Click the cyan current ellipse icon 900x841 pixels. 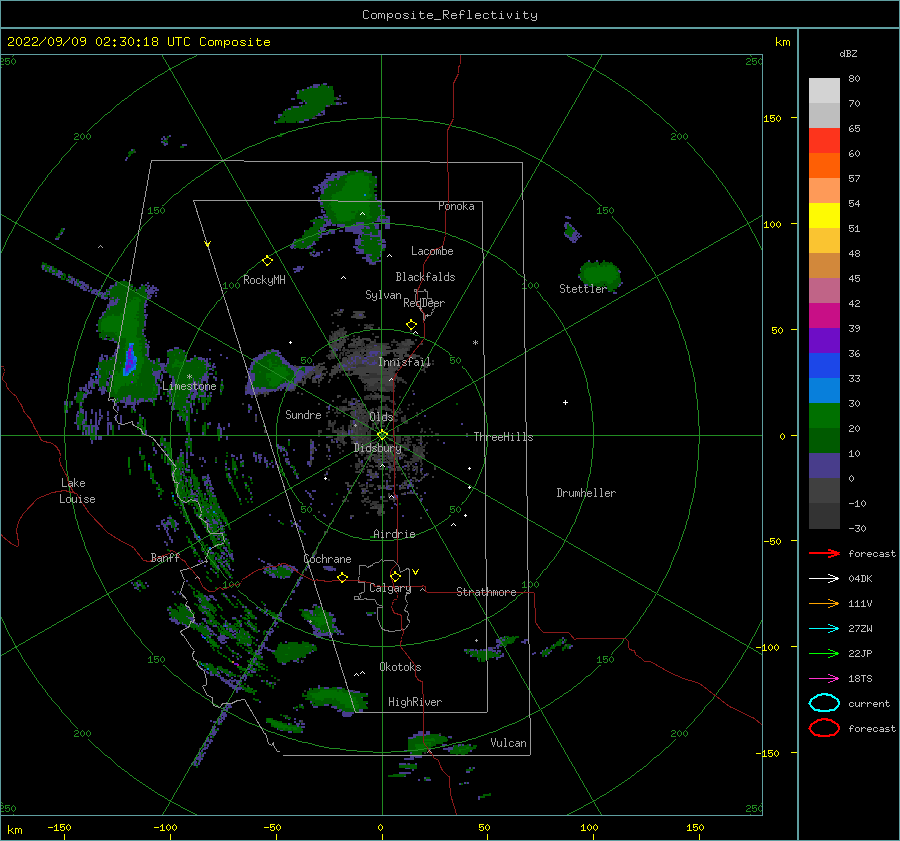coord(824,703)
